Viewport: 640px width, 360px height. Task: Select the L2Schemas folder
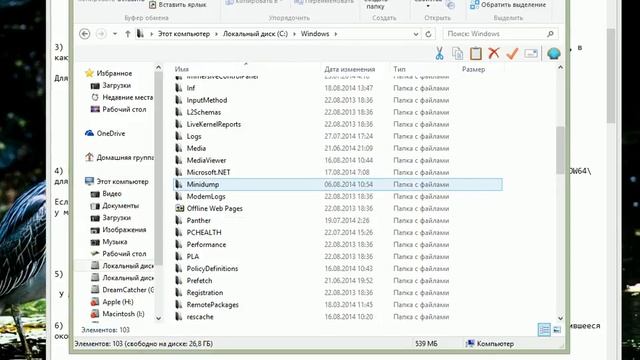tap(204, 112)
